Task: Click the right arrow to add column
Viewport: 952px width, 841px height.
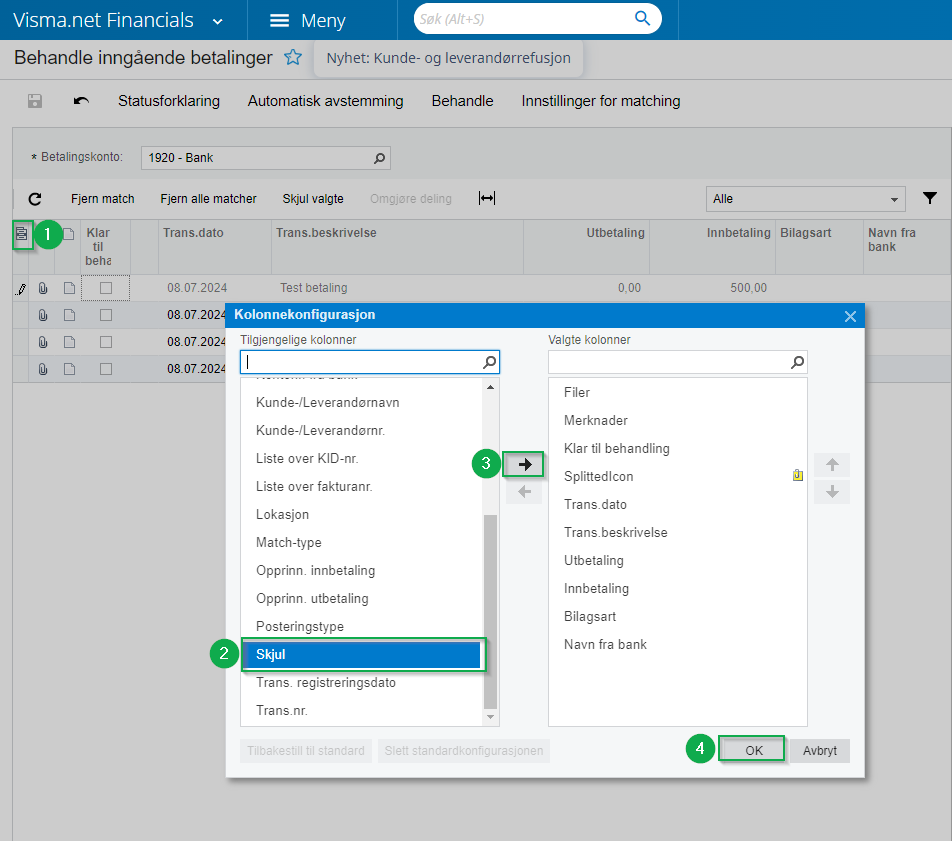Action: (525, 465)
